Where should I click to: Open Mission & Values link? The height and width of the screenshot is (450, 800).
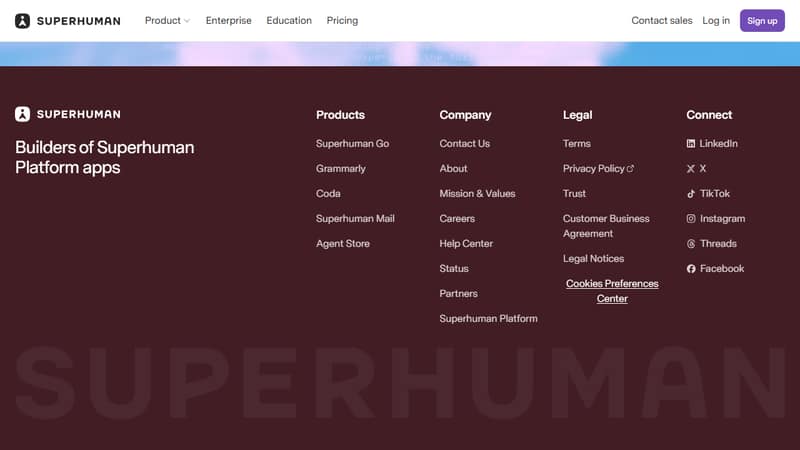(478, 194)
